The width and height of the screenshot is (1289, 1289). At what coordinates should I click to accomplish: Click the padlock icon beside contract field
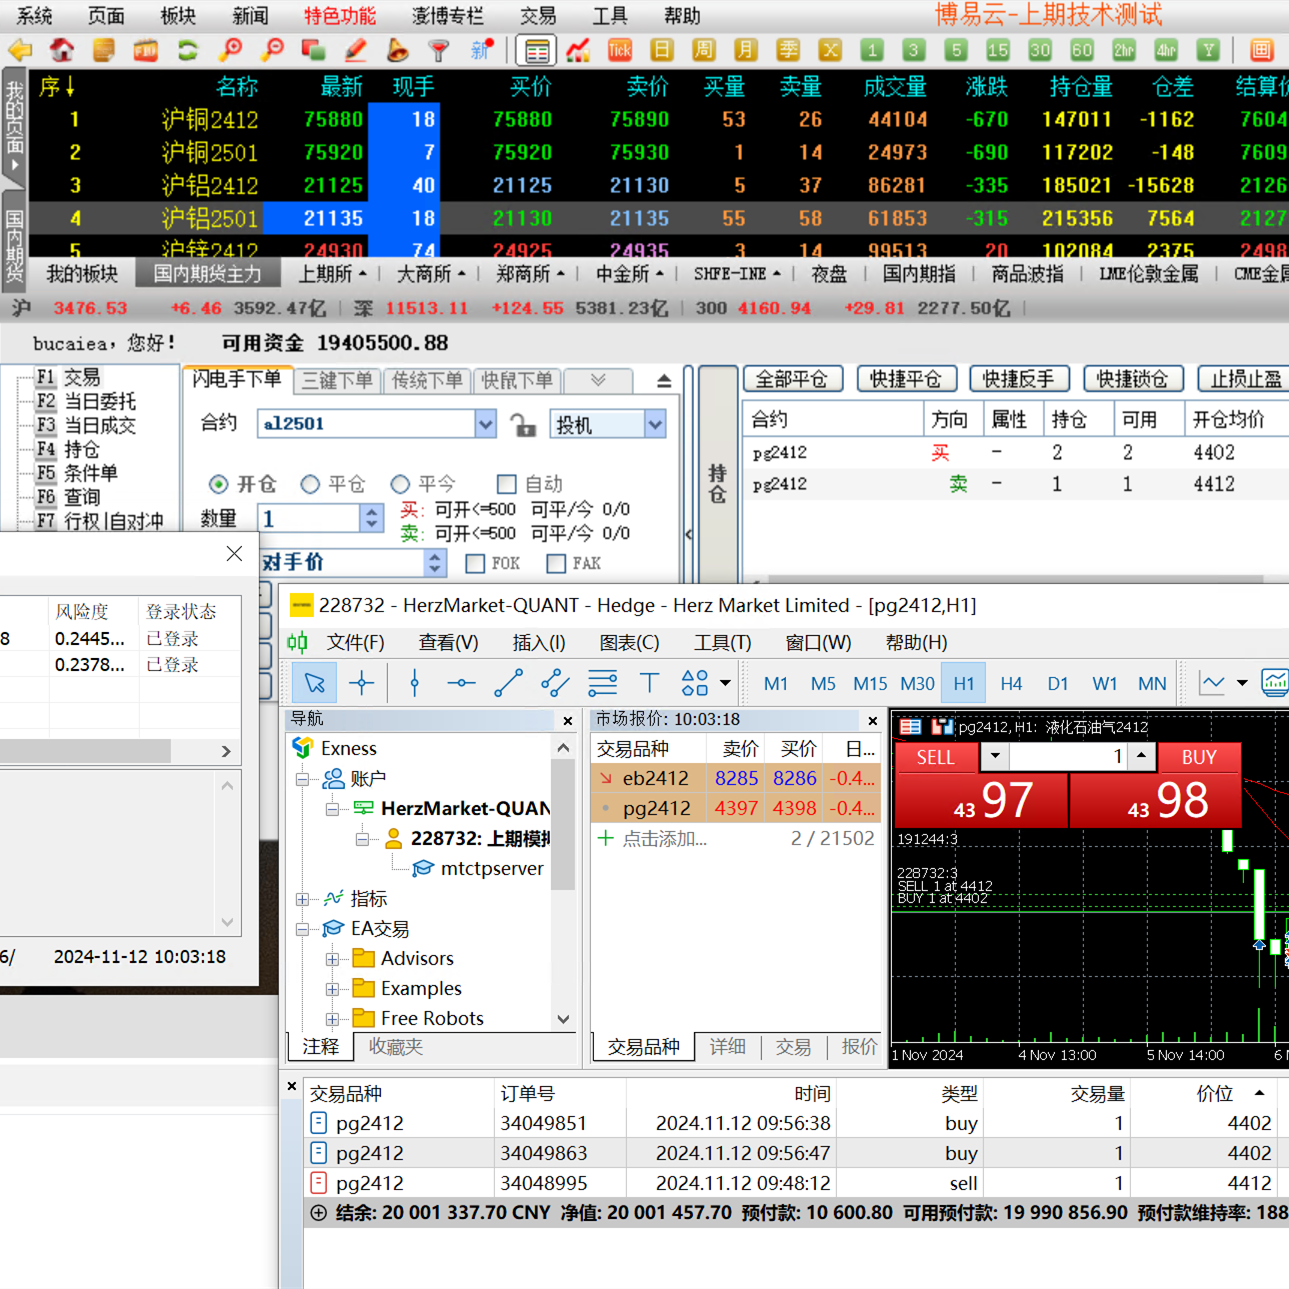pyautogui.click(x=524, y=425)
